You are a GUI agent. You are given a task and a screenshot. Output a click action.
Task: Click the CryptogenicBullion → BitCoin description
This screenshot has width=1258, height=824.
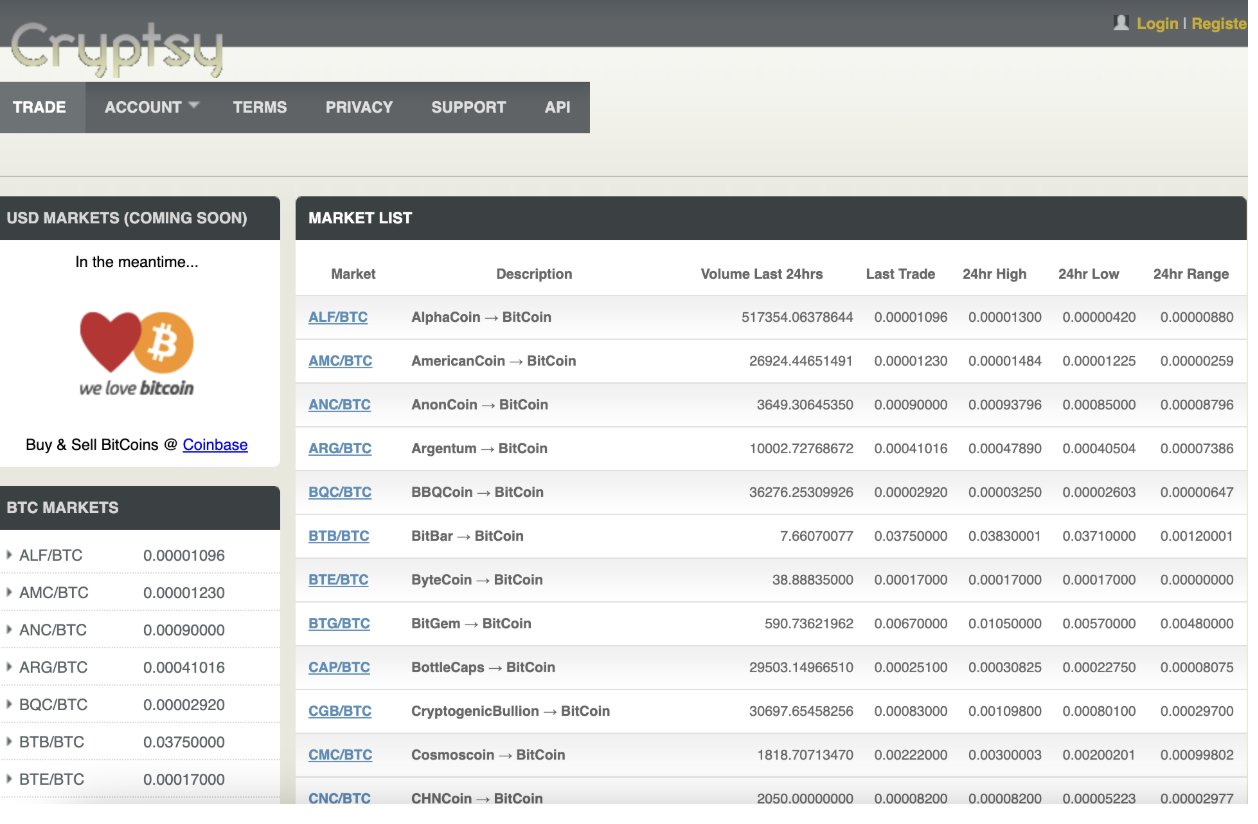(511, 712)
